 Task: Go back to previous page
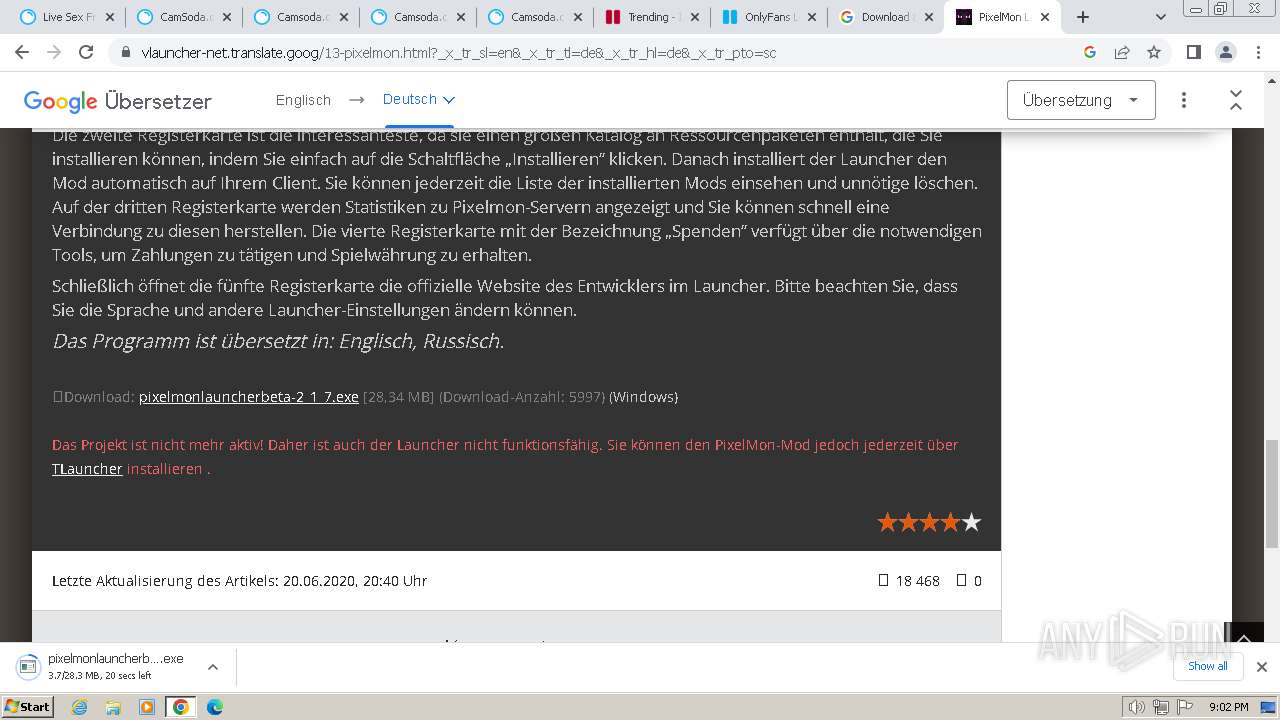(22, 52)
